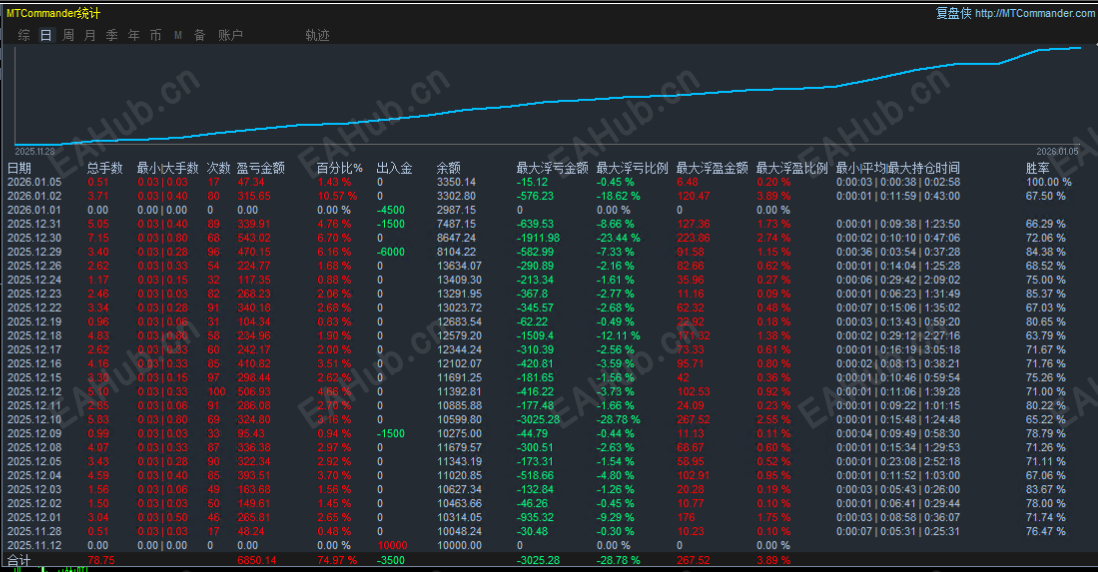Click the 盈亏金额 column header

click(x=260, y=168)
